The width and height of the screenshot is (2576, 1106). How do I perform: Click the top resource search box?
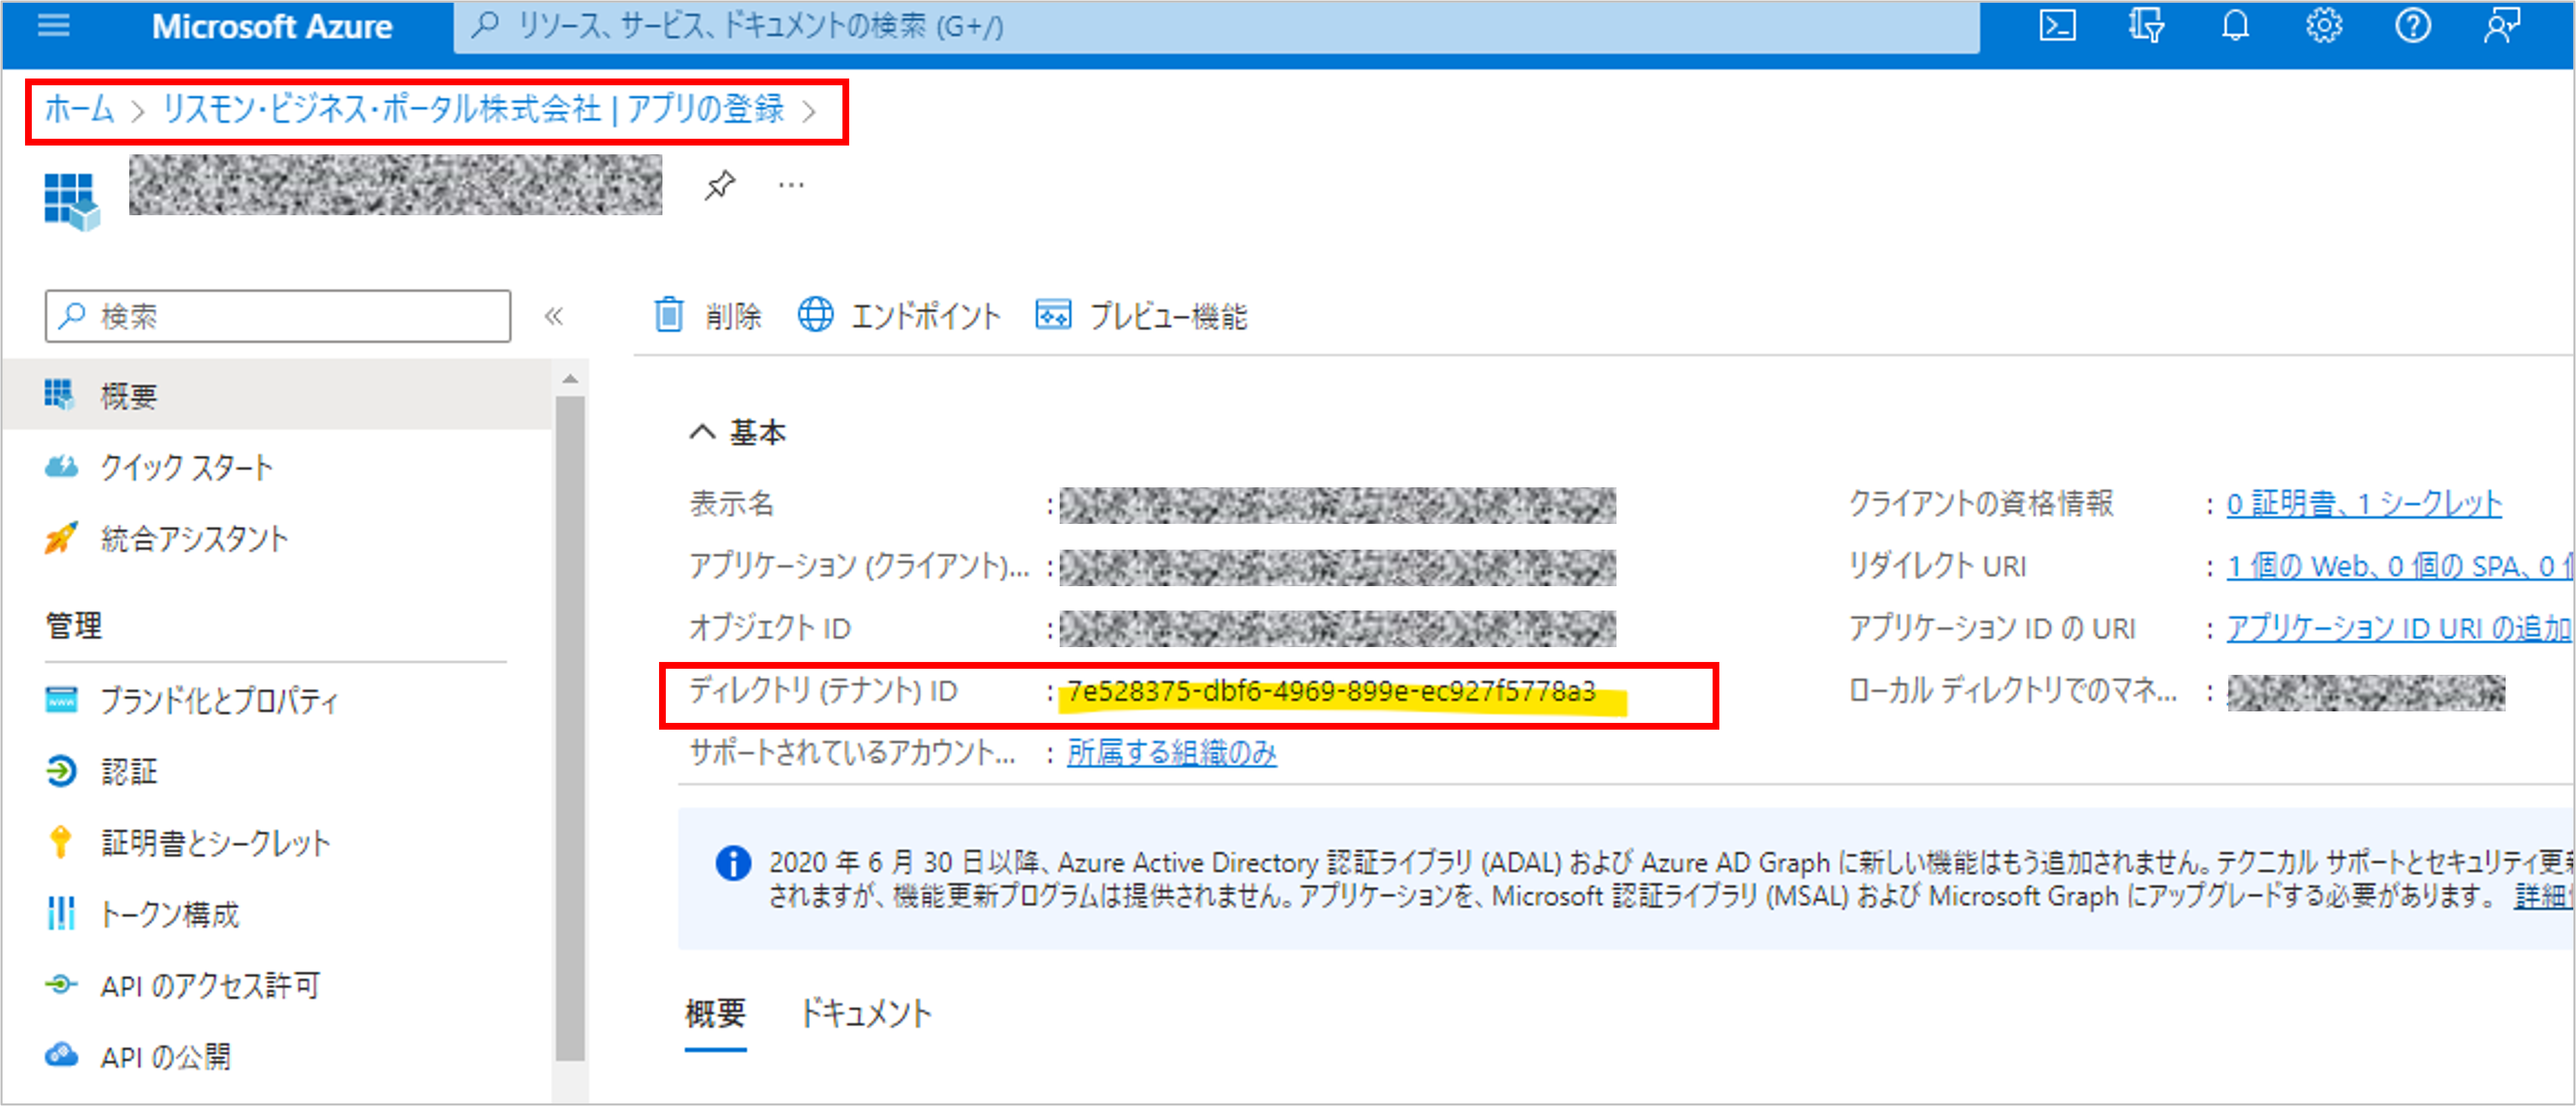[x=1216, y=26]
